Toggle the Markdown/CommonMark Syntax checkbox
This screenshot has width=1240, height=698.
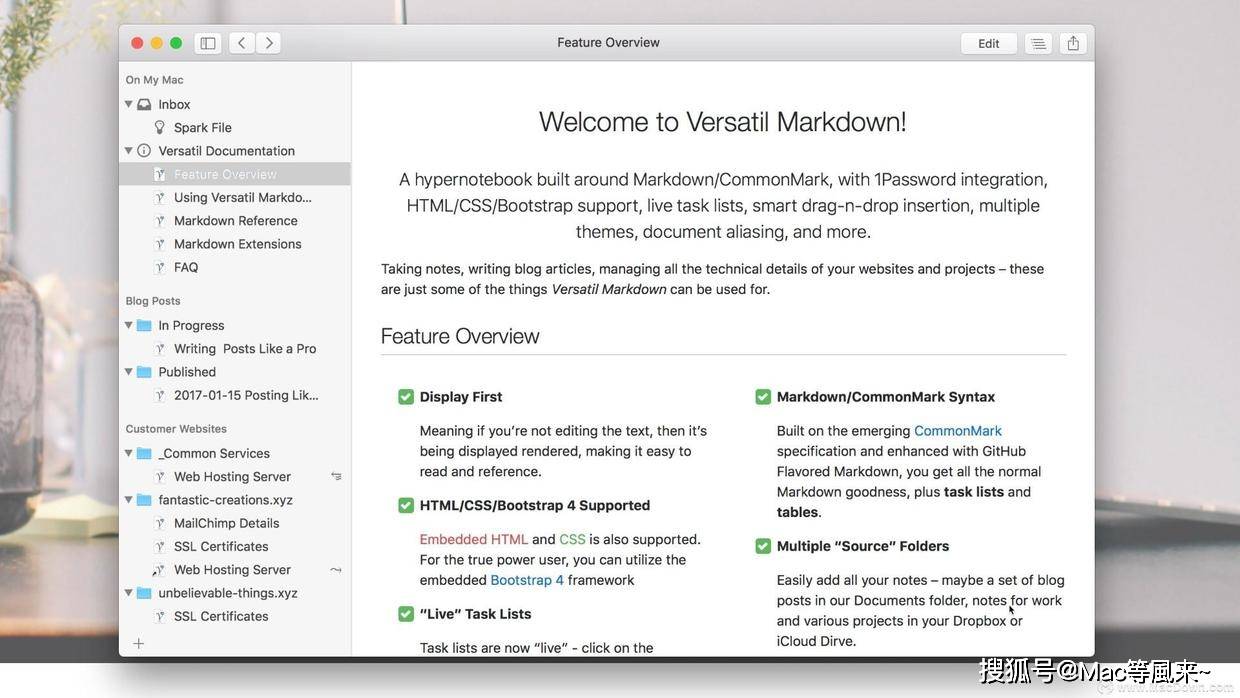click(763, 397)
